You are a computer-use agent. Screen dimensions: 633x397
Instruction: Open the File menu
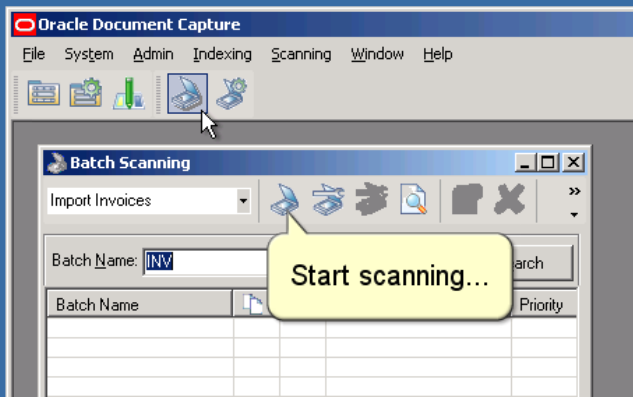(34, 54)
